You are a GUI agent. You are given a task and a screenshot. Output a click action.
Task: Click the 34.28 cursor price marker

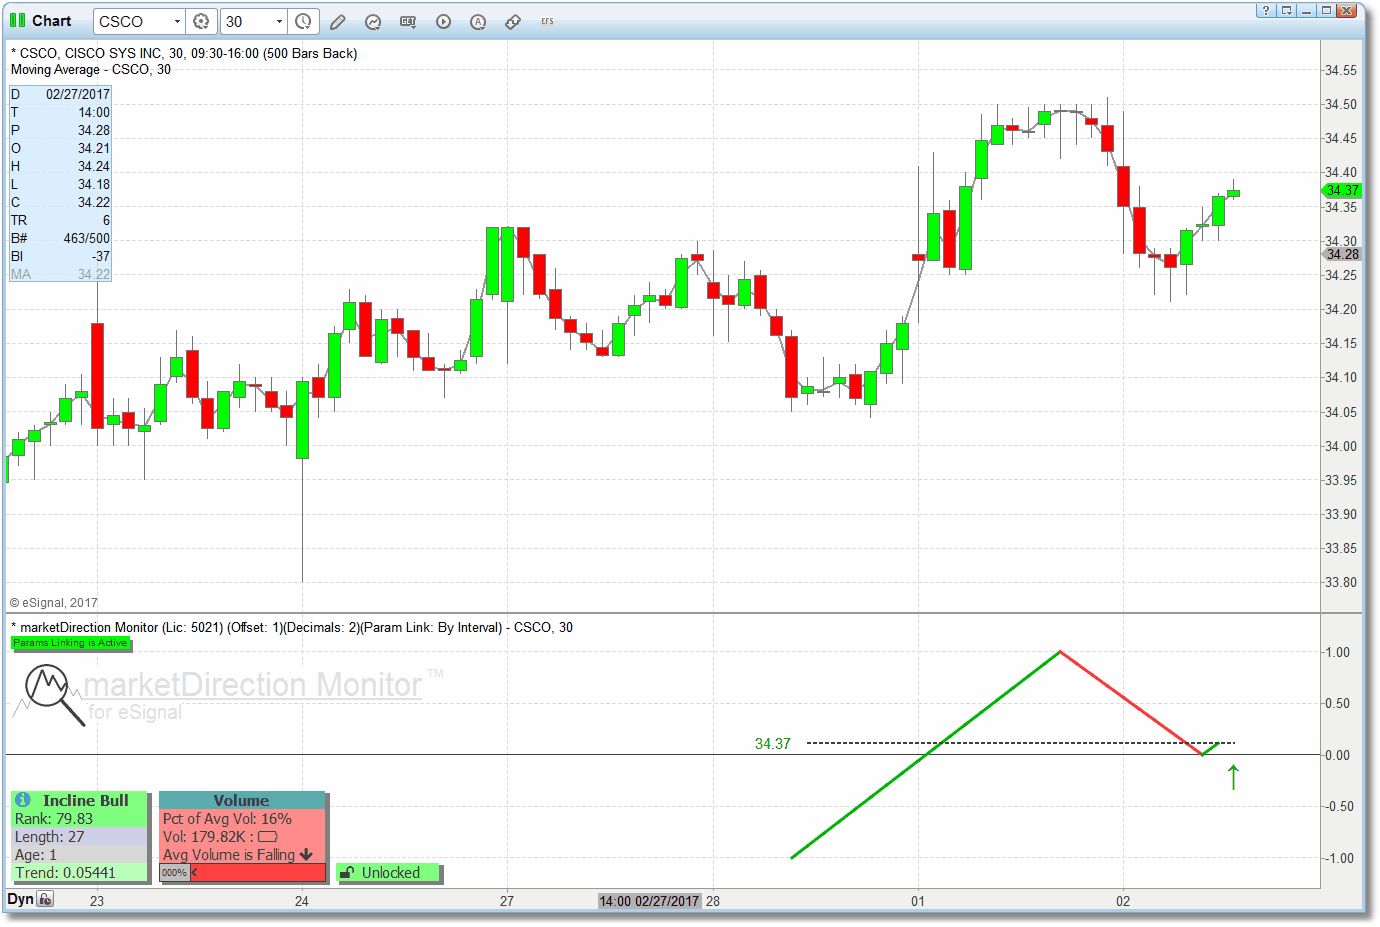pos(1342,254)
